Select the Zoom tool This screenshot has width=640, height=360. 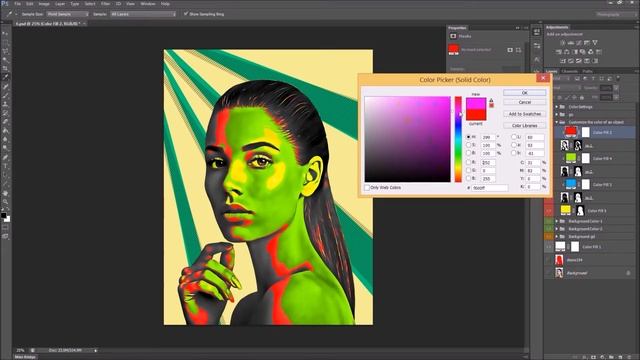[5, 202]
